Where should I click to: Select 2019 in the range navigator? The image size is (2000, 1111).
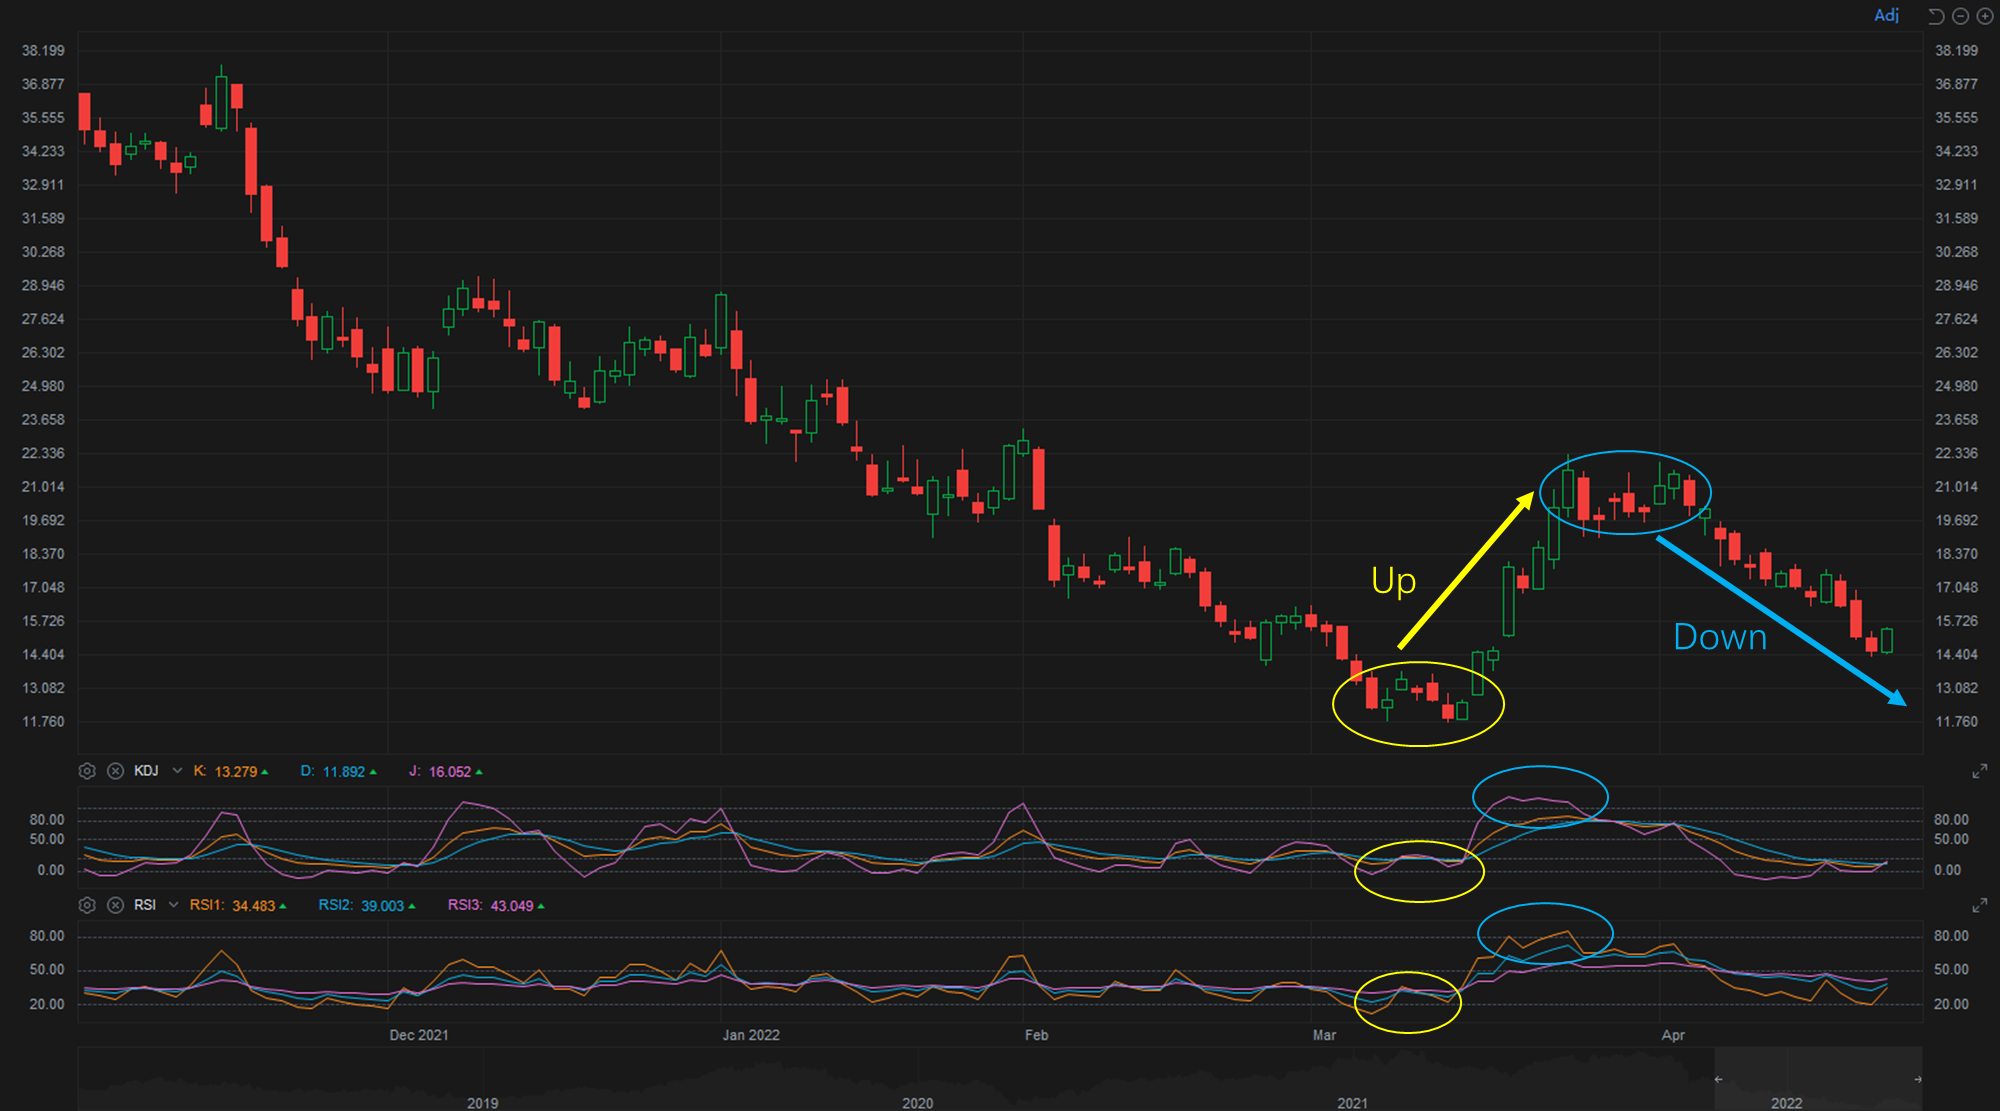(482, 1102)
